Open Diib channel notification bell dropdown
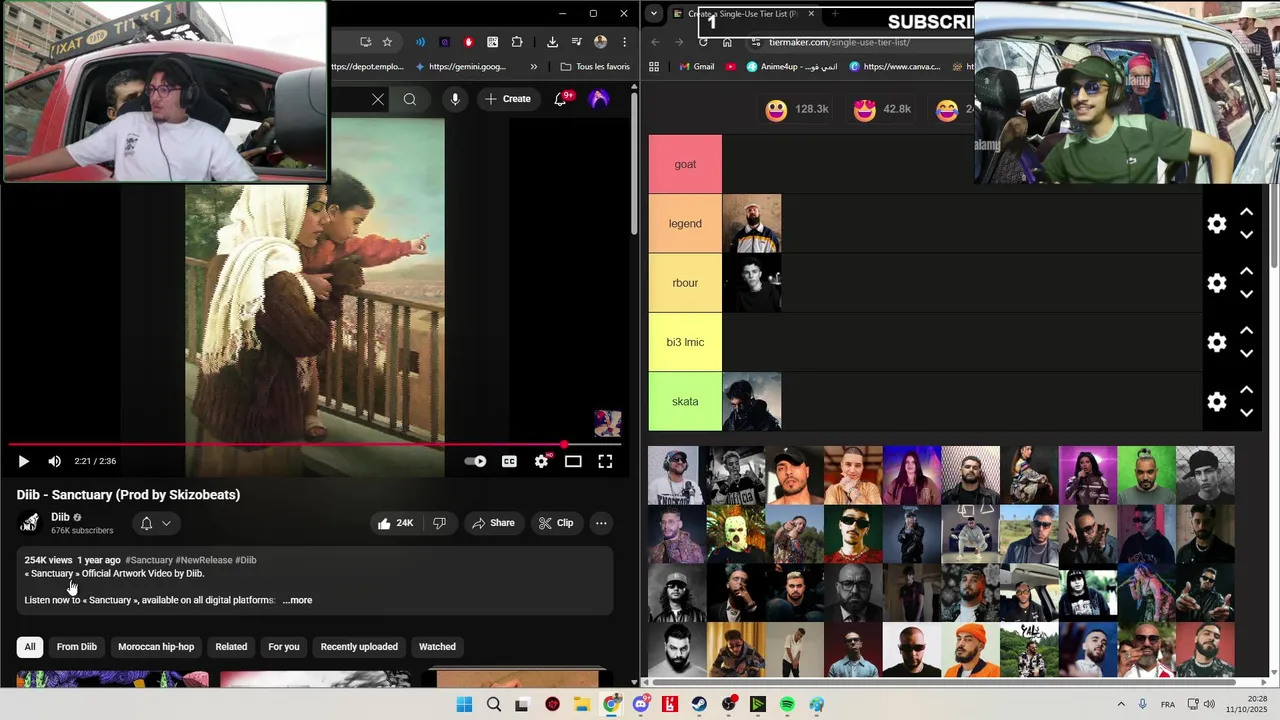This screenshot has height=720, width=1280. [x=155, y=523]
